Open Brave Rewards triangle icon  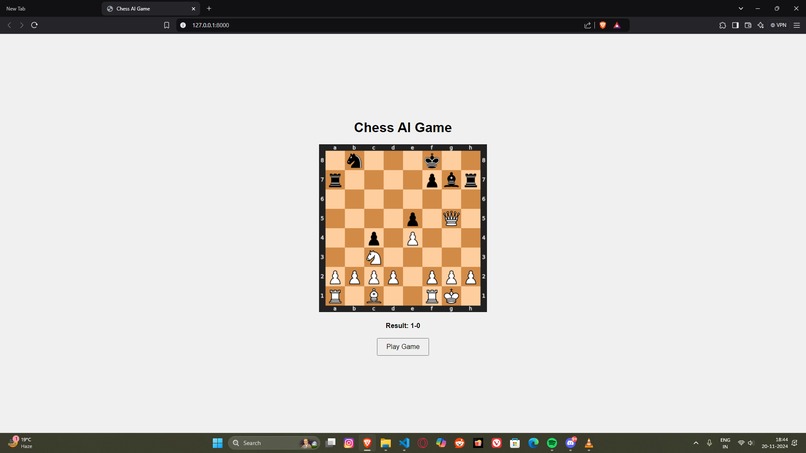pos(617,25)
